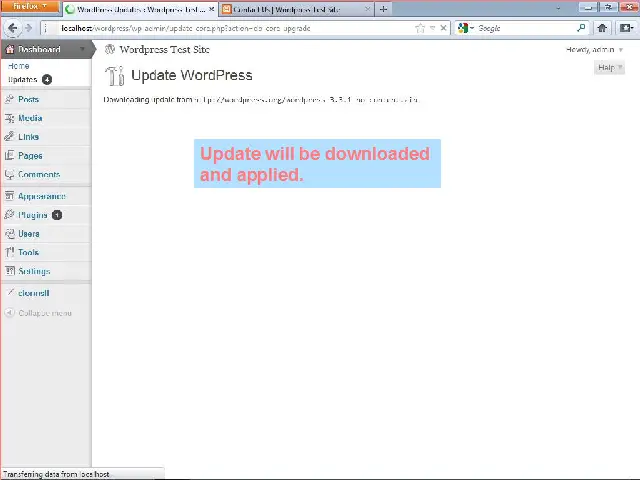Click the Pages icon

pyautogui.click(x=9, y=155)
